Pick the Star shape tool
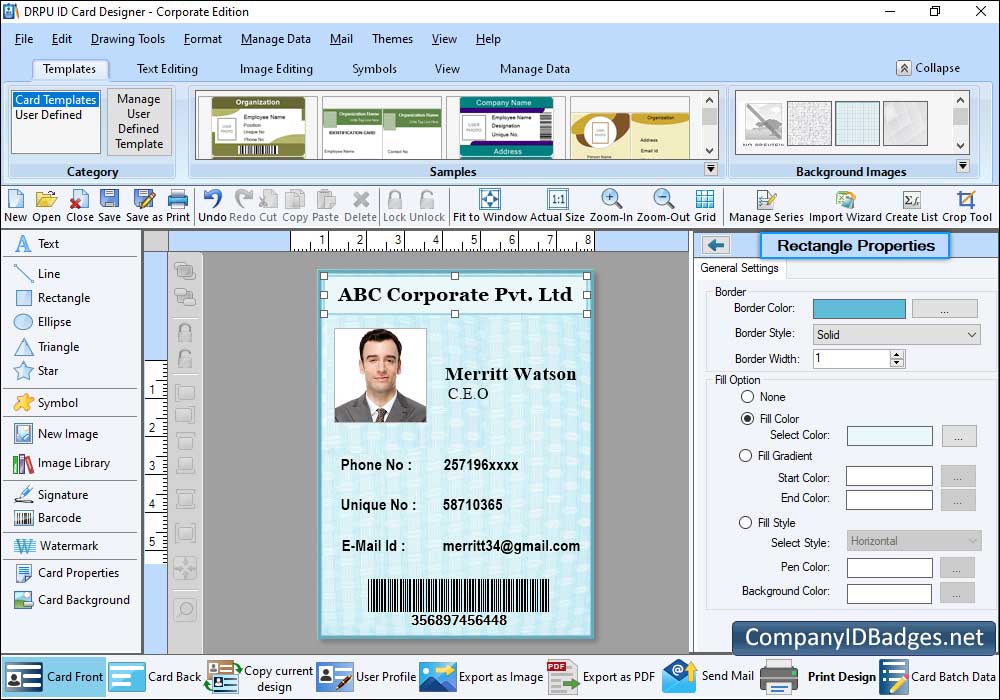The image size is (1000, 700). pyautogui.click(x=36, y=370)
